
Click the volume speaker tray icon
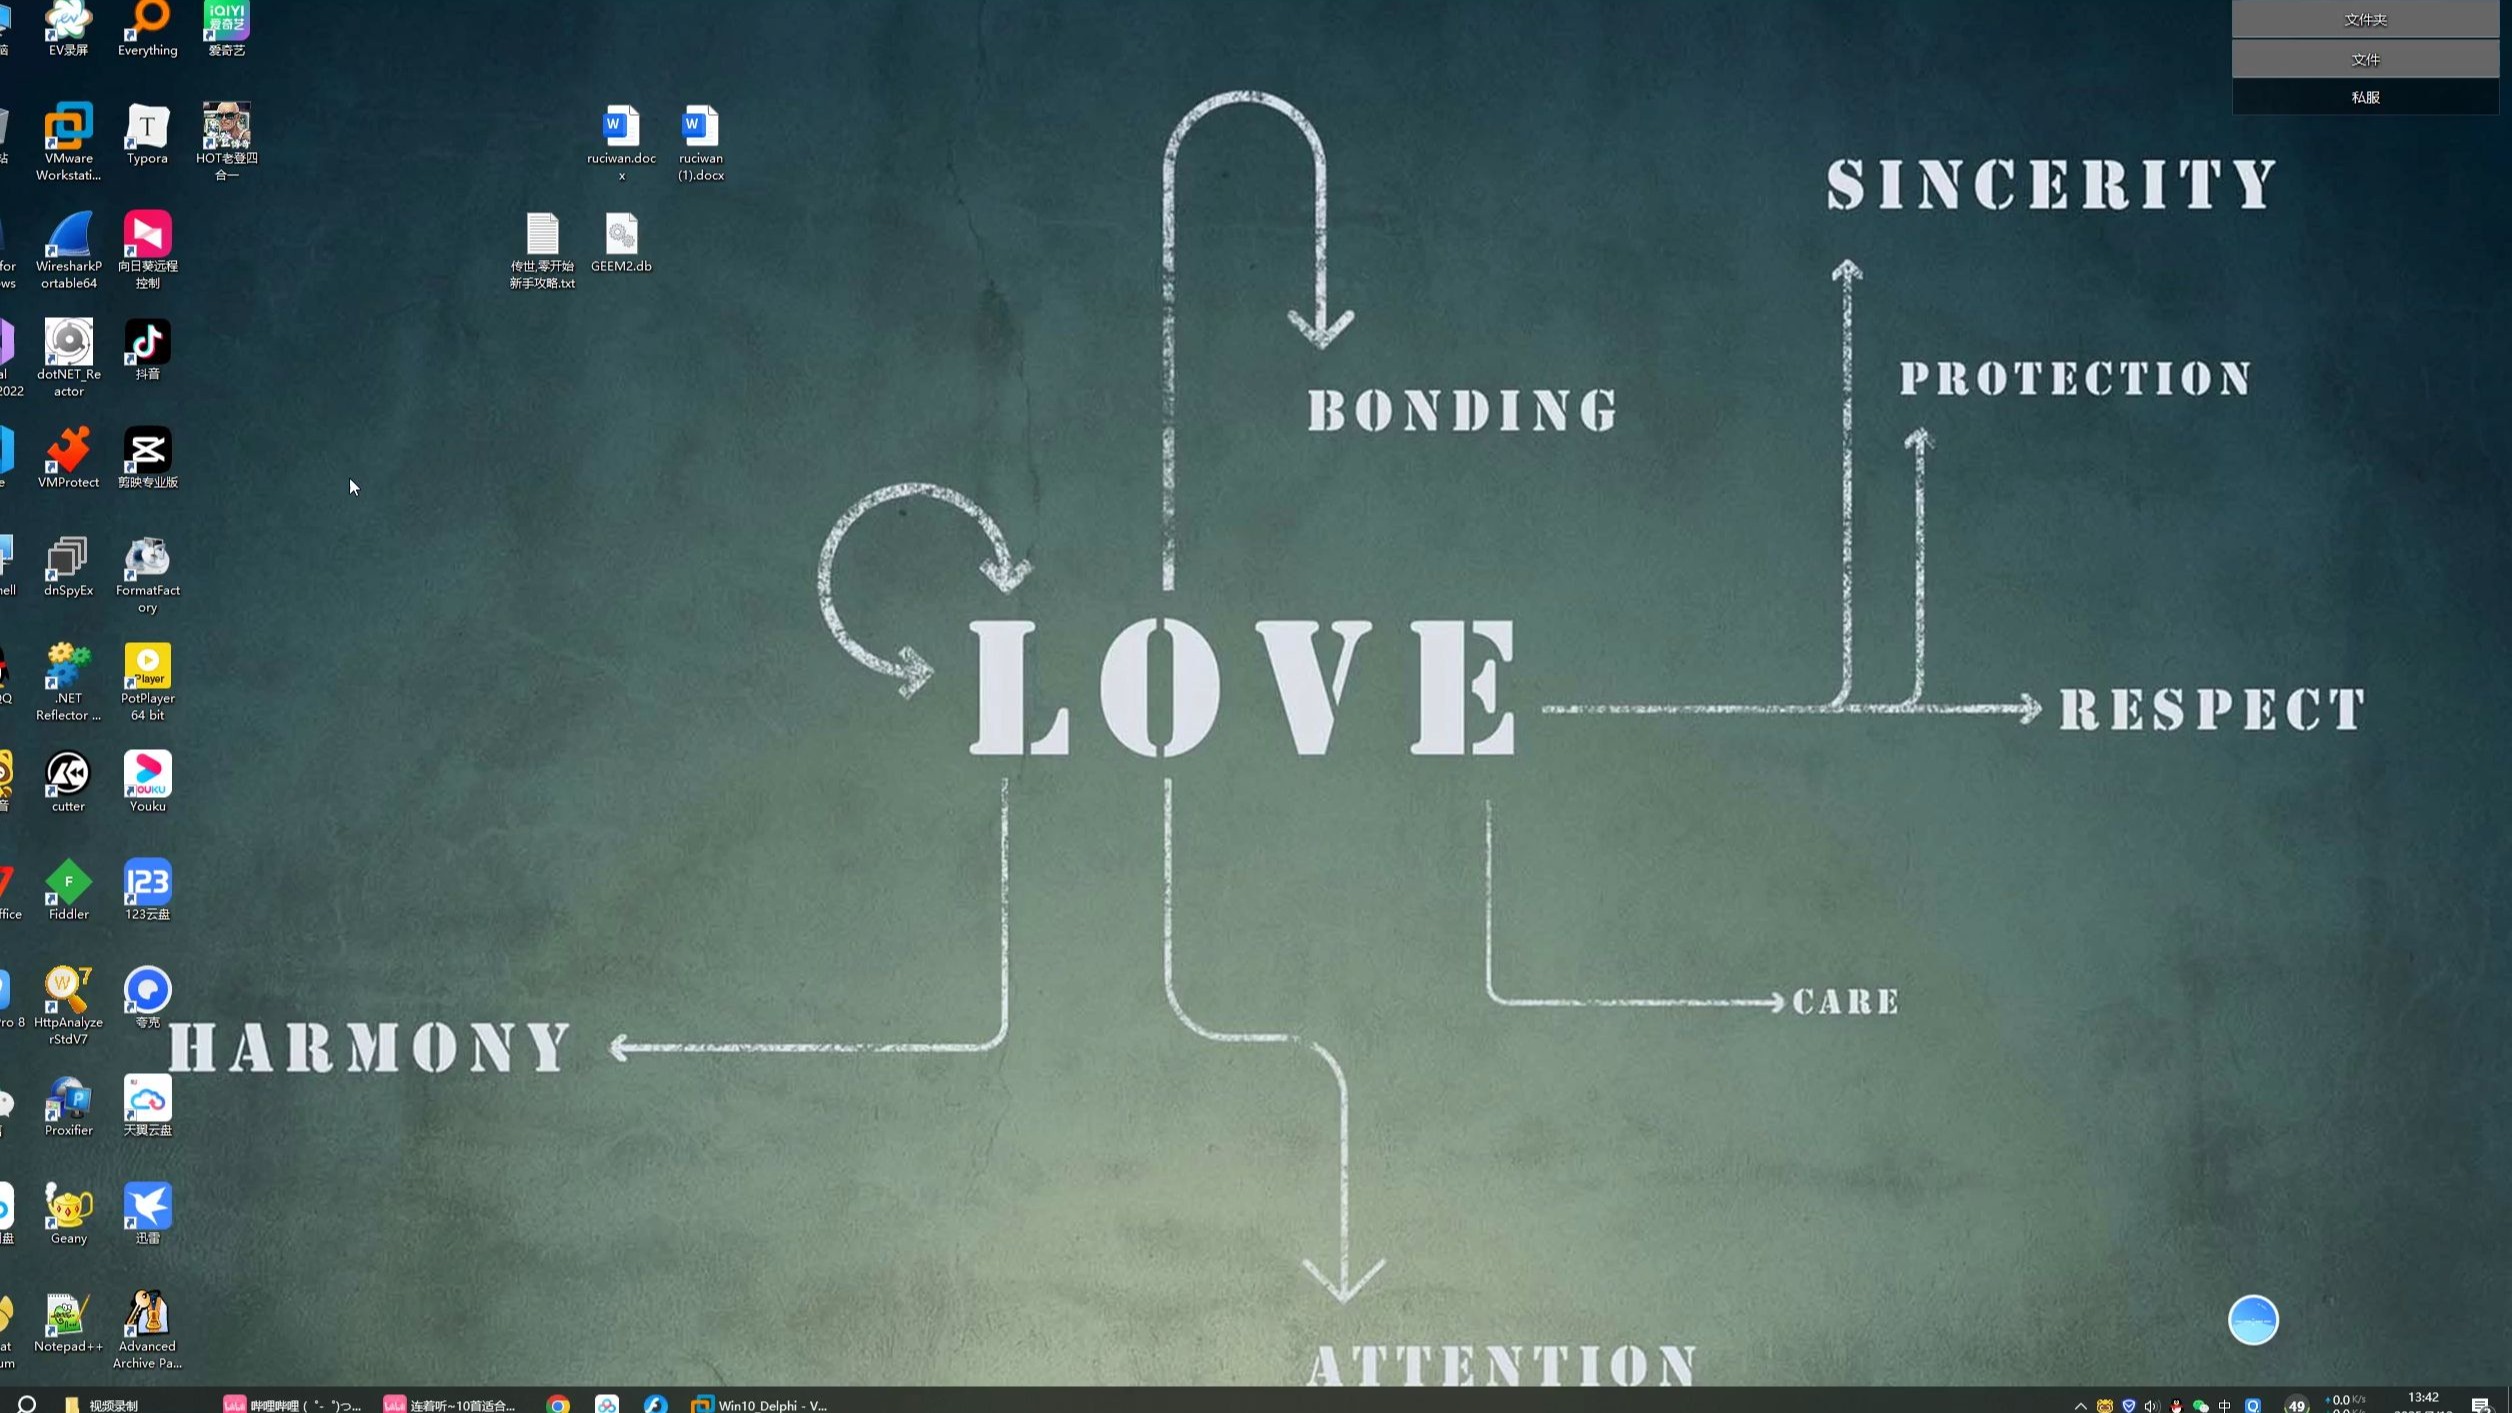coord(2151,1405)
